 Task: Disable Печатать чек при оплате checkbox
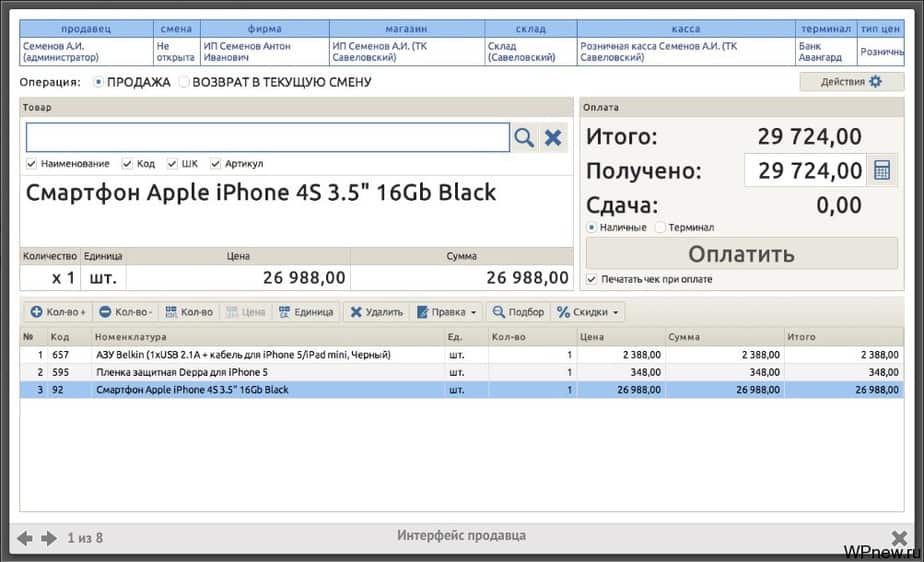coord(592,279)
